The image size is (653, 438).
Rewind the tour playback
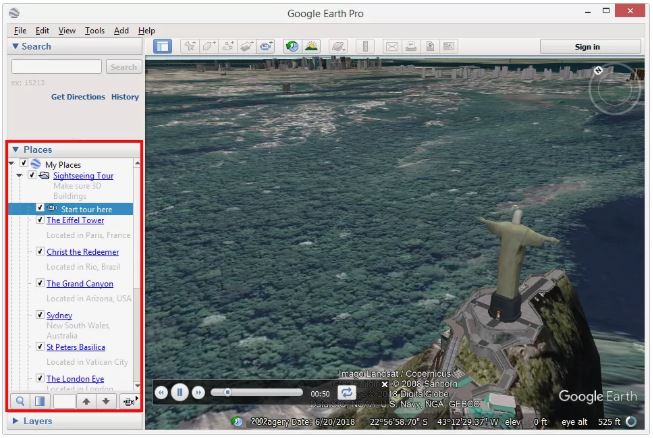[161, 392]
